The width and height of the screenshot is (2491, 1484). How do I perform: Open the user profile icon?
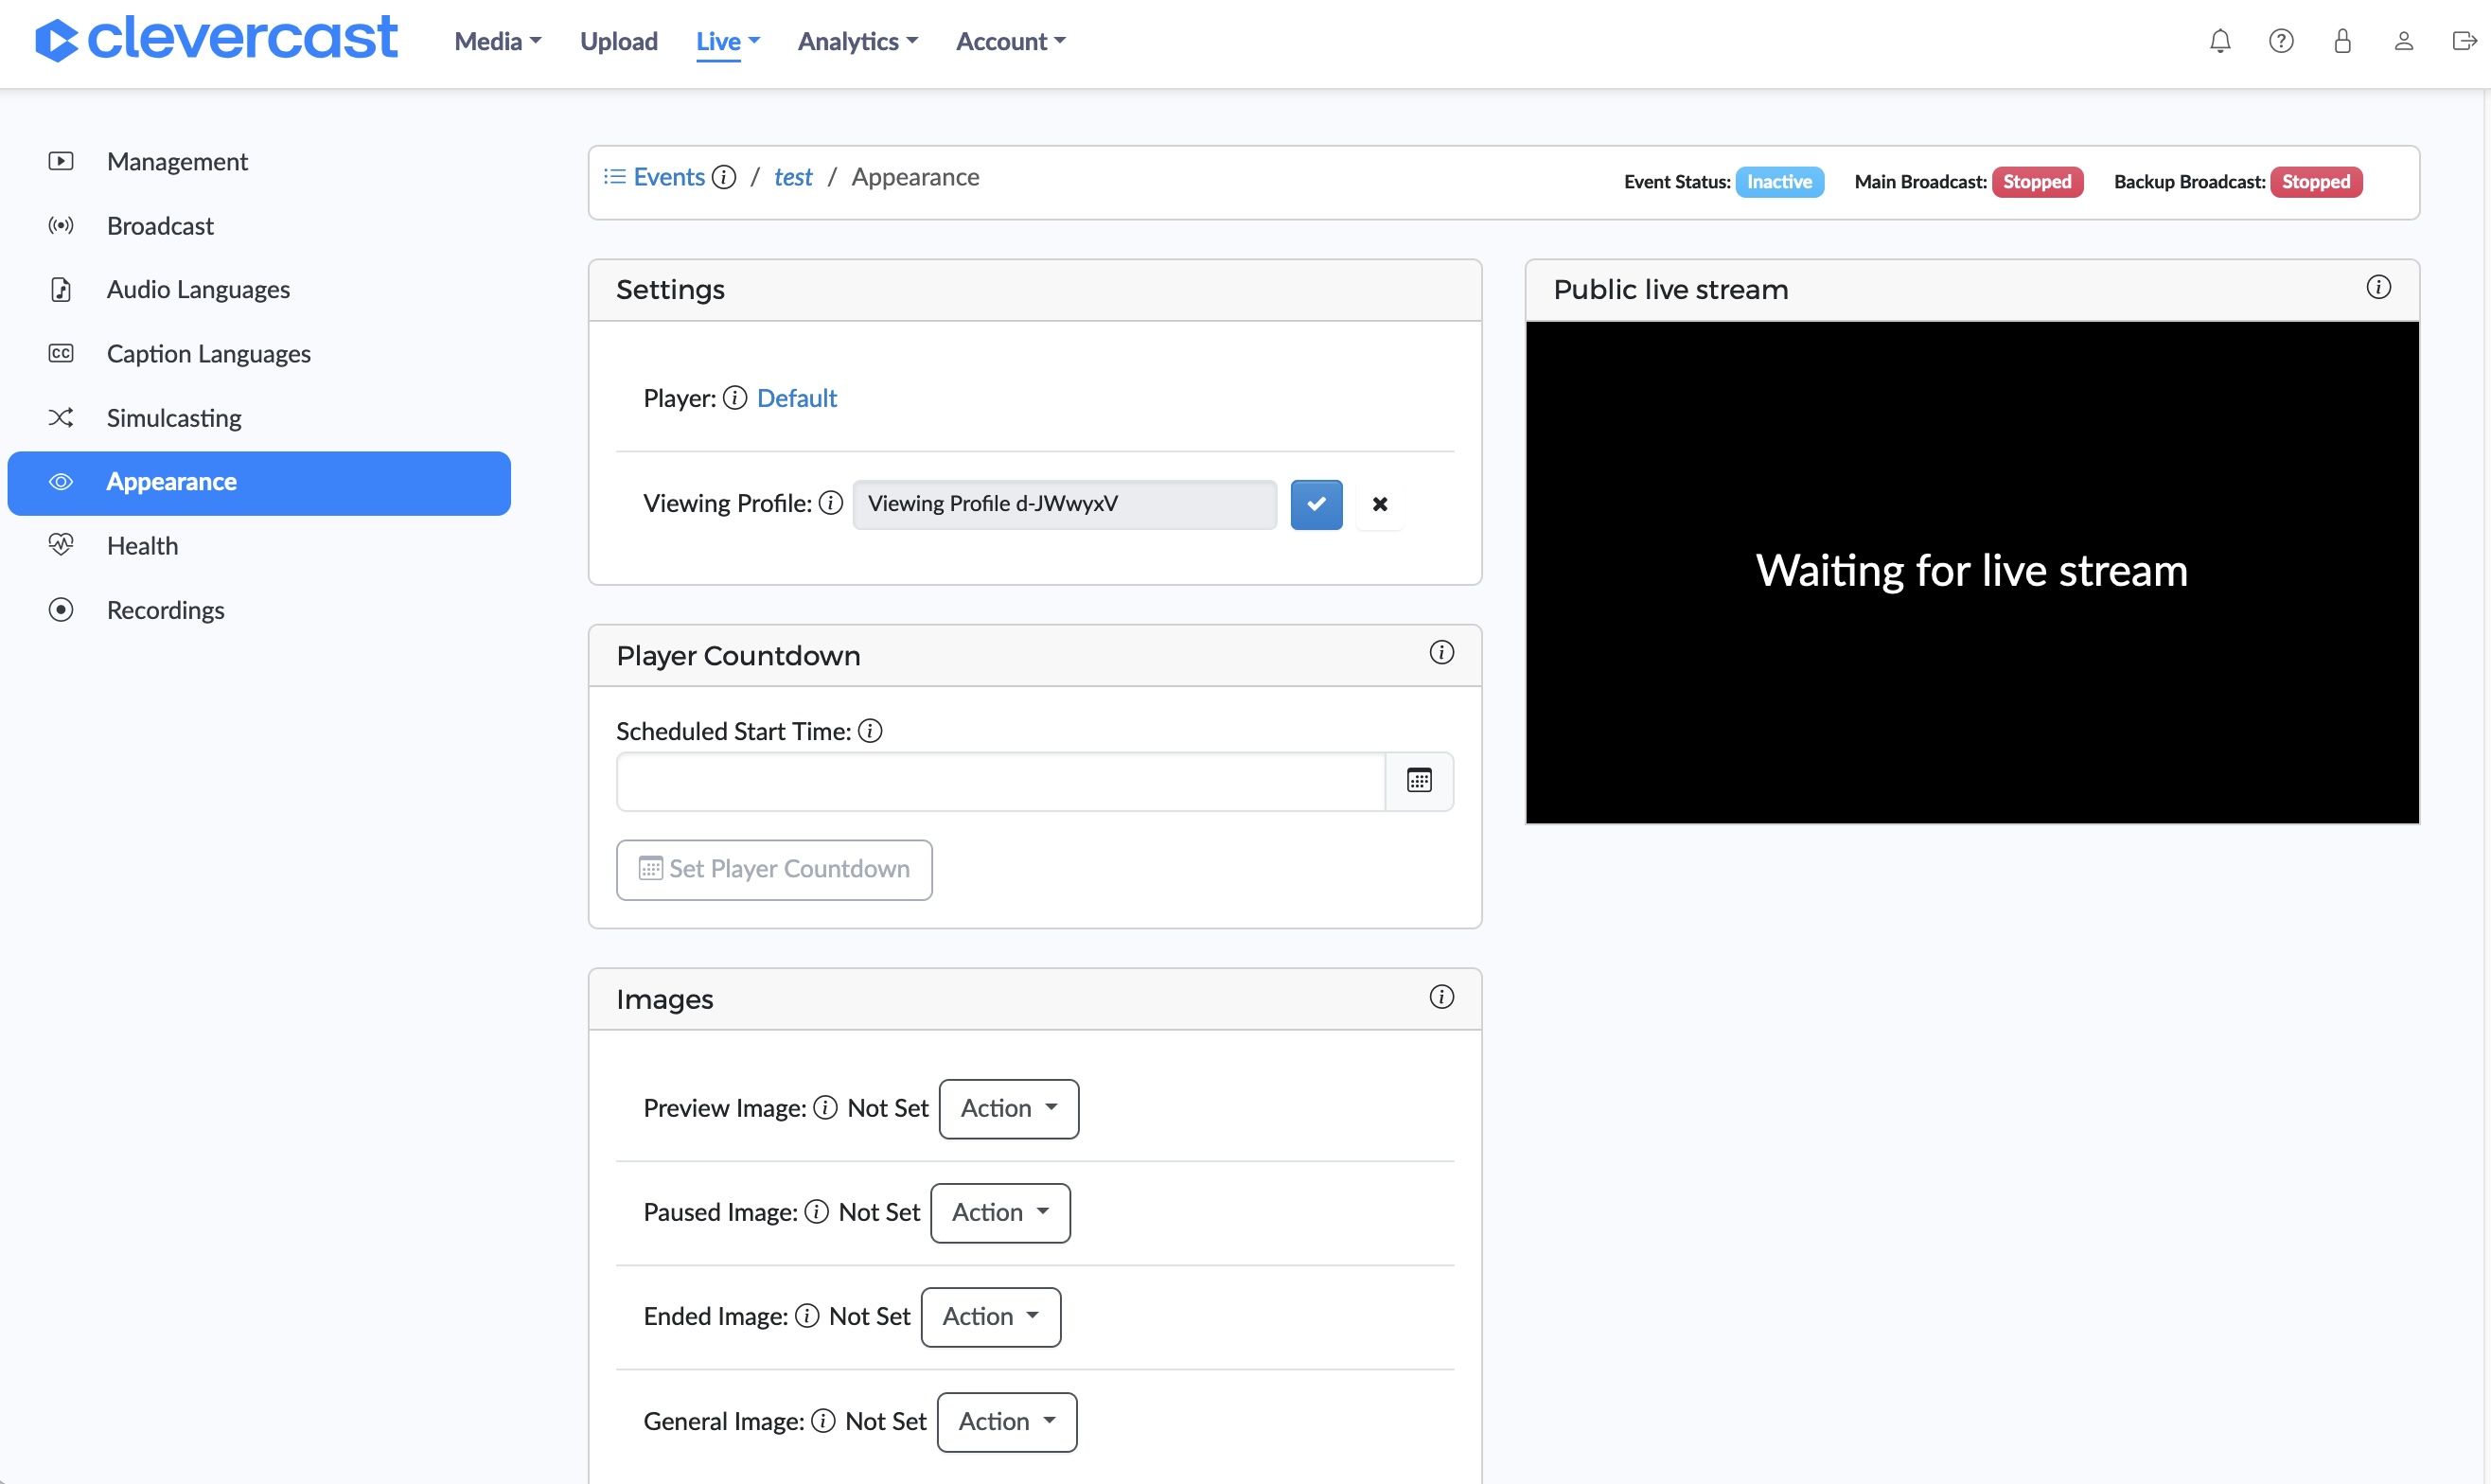click(x=2404, y=41)
